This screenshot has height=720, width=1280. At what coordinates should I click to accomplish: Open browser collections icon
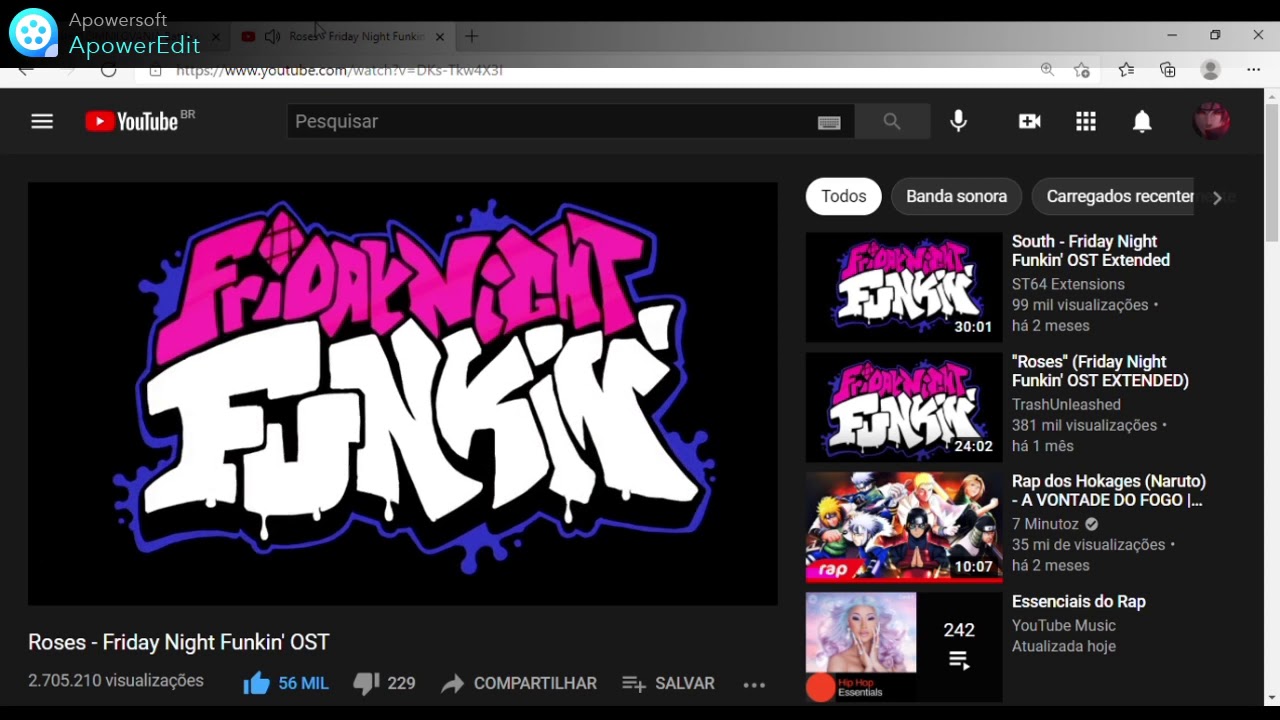tap(1168, 70)
